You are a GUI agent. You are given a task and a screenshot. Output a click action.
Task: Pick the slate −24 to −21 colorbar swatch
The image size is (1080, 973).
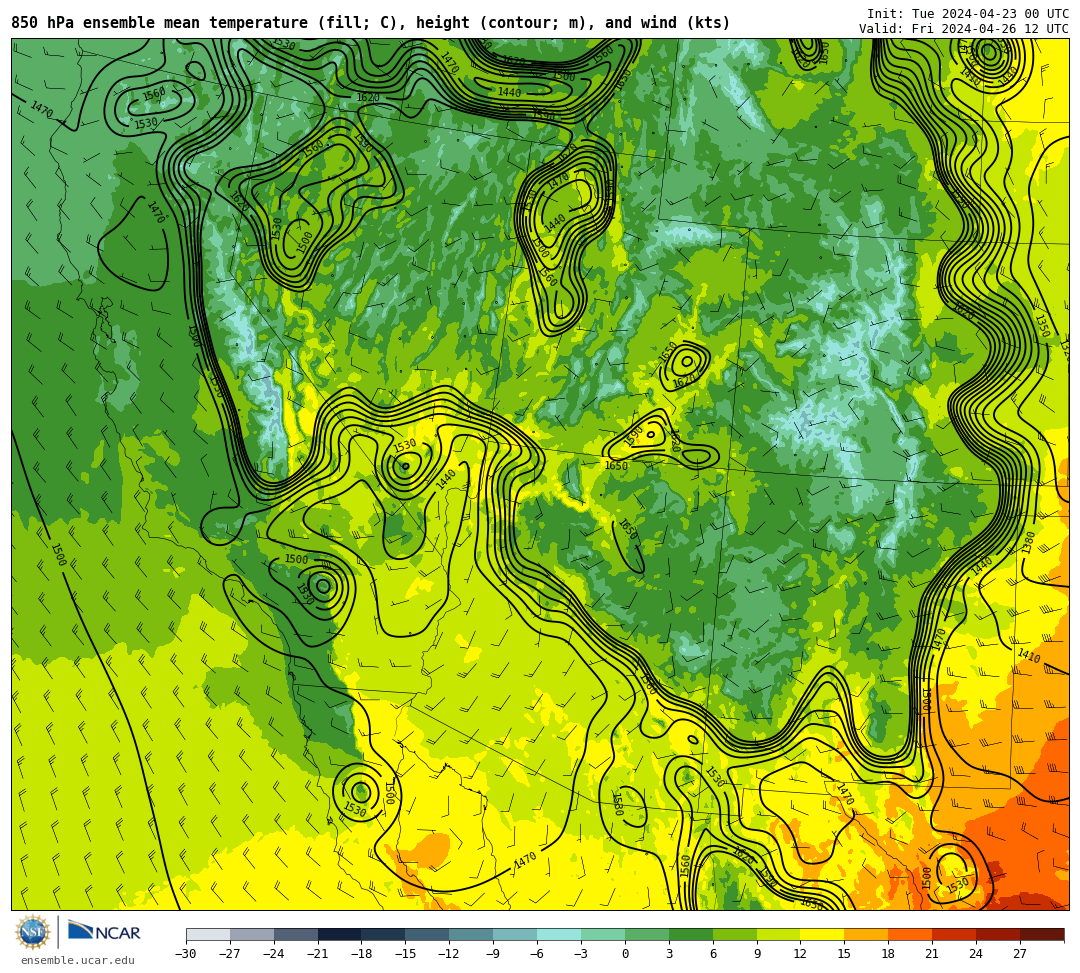pos(296,934)
